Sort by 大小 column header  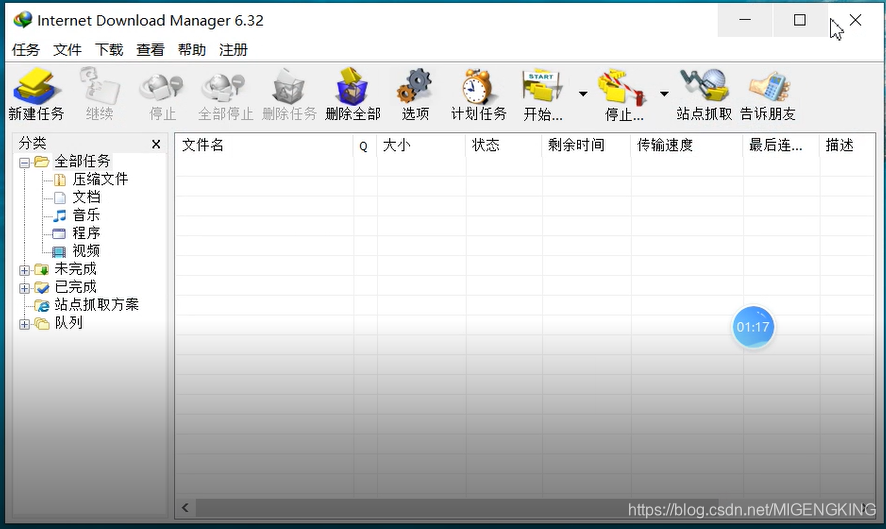421,145
